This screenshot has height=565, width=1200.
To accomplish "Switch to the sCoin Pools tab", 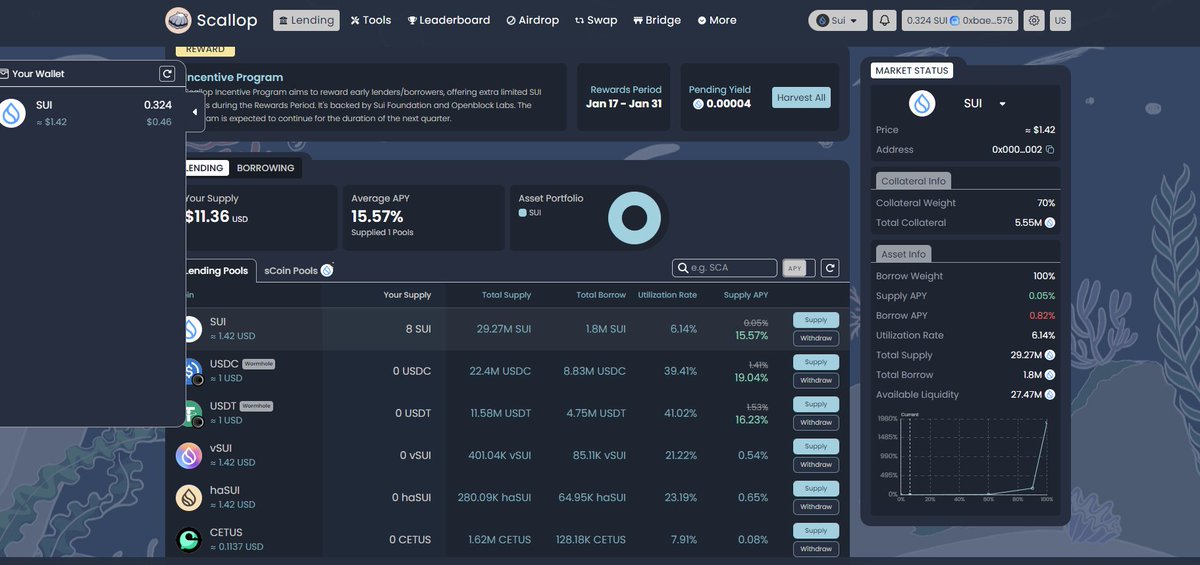I will point(298,271).
